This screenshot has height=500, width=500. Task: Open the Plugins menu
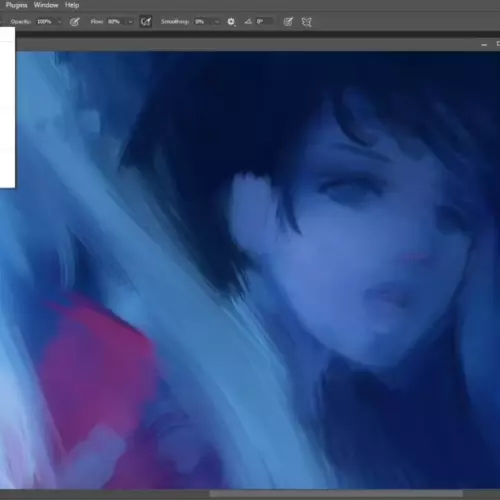pyautogui.click(x=16, y=5)
